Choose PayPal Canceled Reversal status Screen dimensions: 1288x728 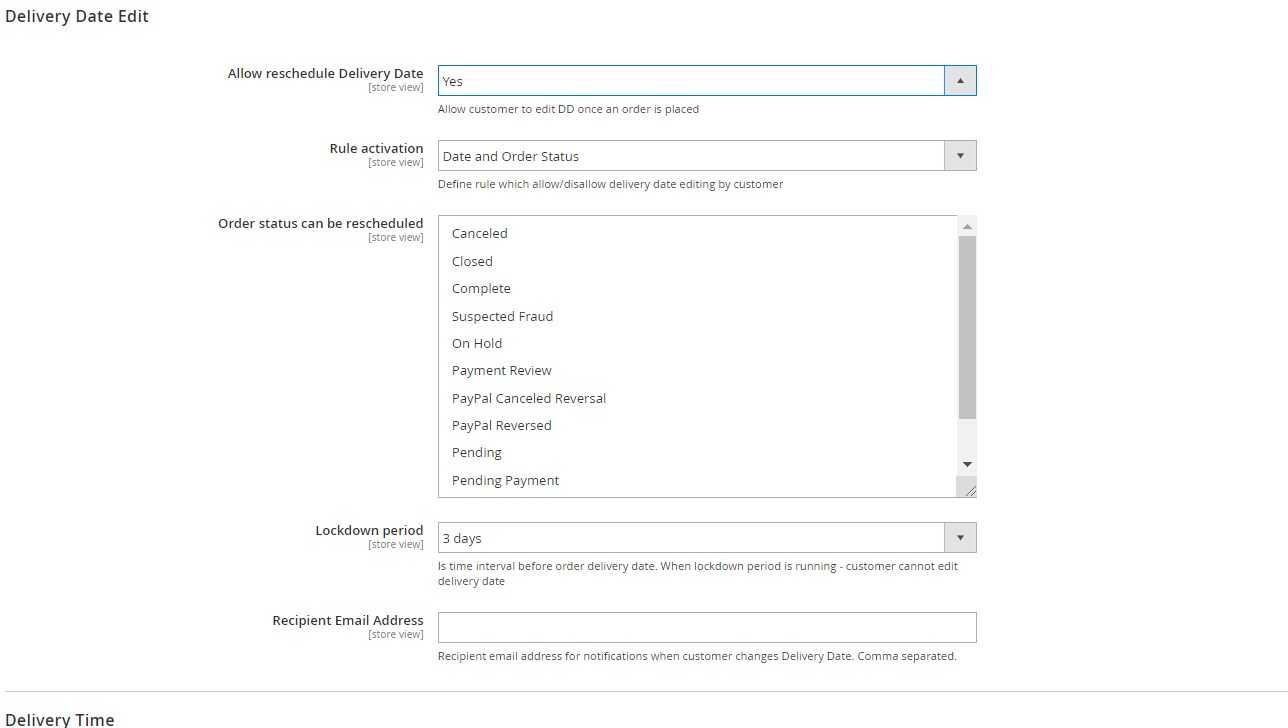[529, 398]
